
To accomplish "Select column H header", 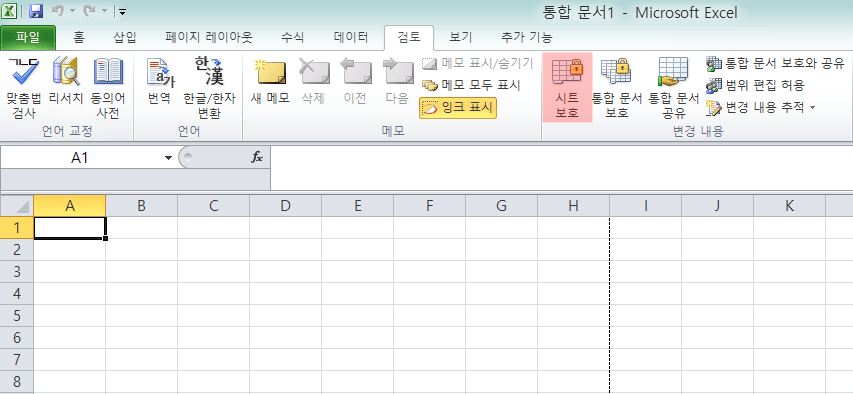I will pyautogui.click(x=573, y=206).
